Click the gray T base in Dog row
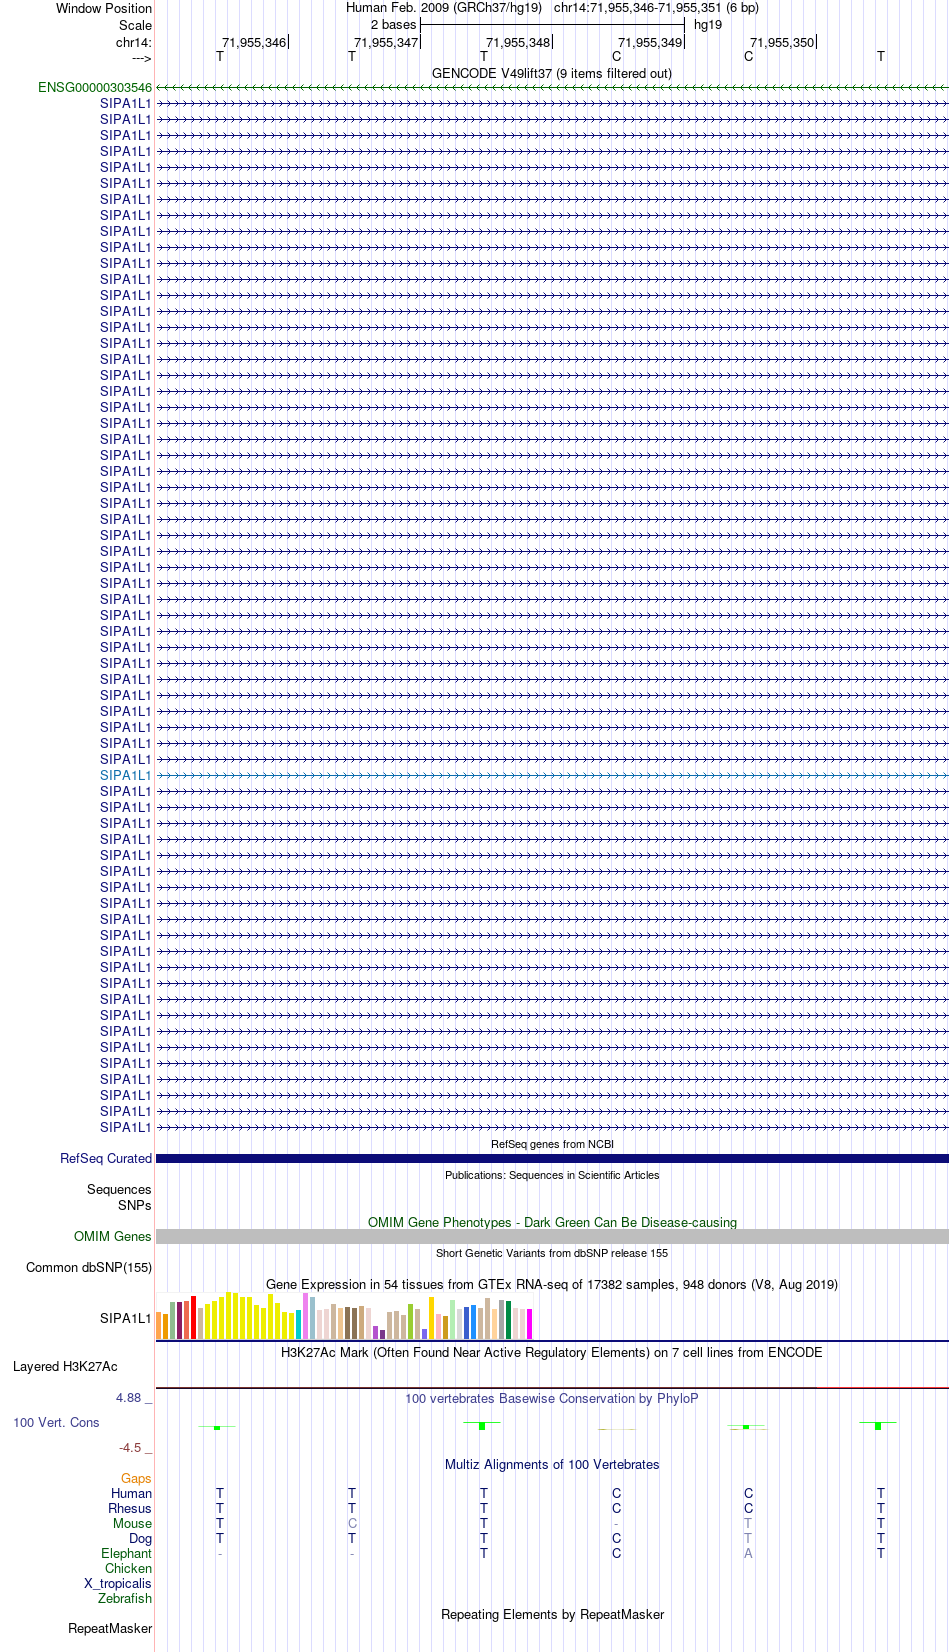 [x=748, y=1539]
